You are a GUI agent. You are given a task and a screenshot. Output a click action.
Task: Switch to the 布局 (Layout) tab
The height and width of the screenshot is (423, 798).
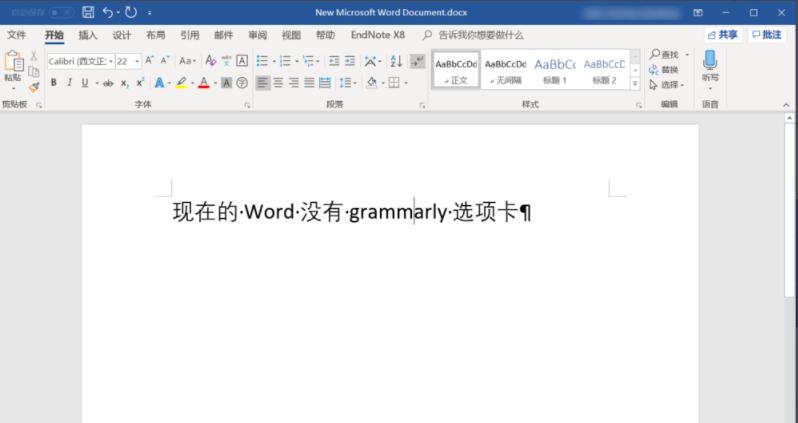[x=155, y=35]
